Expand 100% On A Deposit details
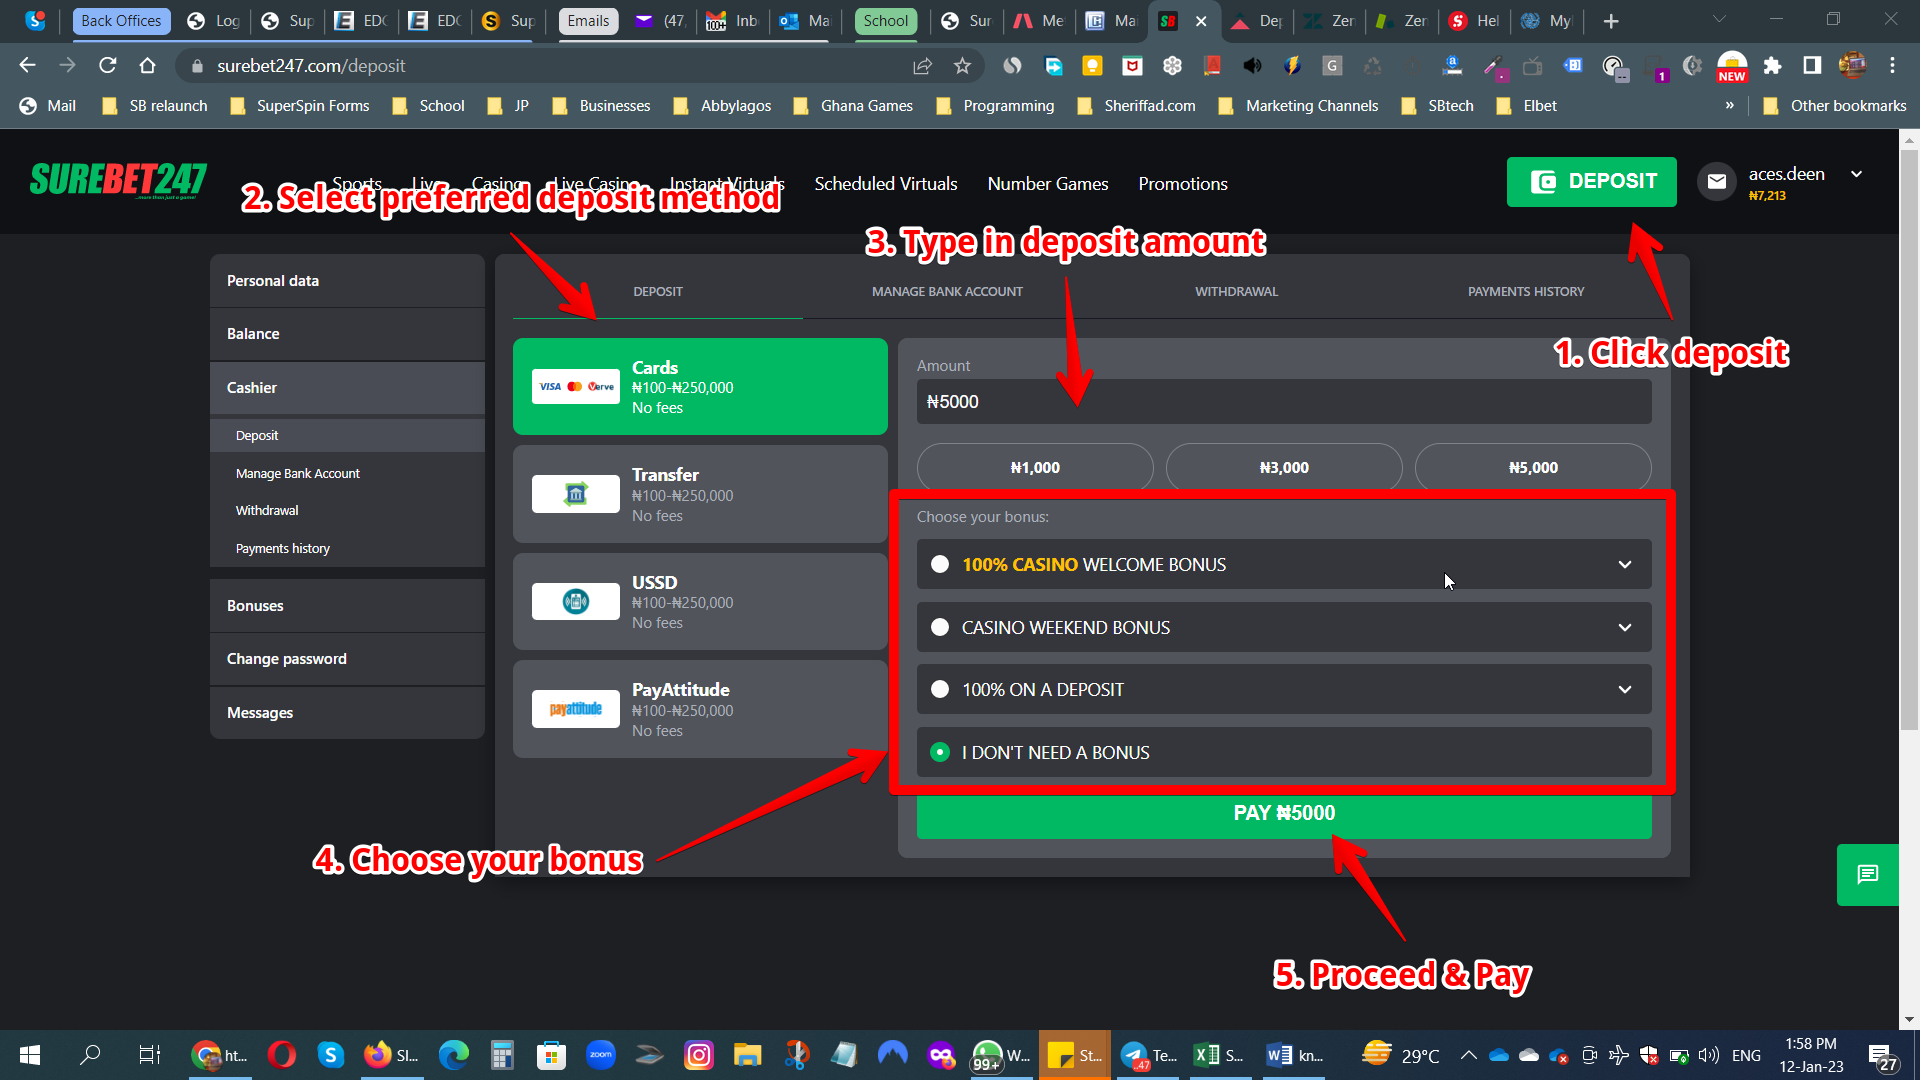The image size is (1920, 1080). (1625, 689)
